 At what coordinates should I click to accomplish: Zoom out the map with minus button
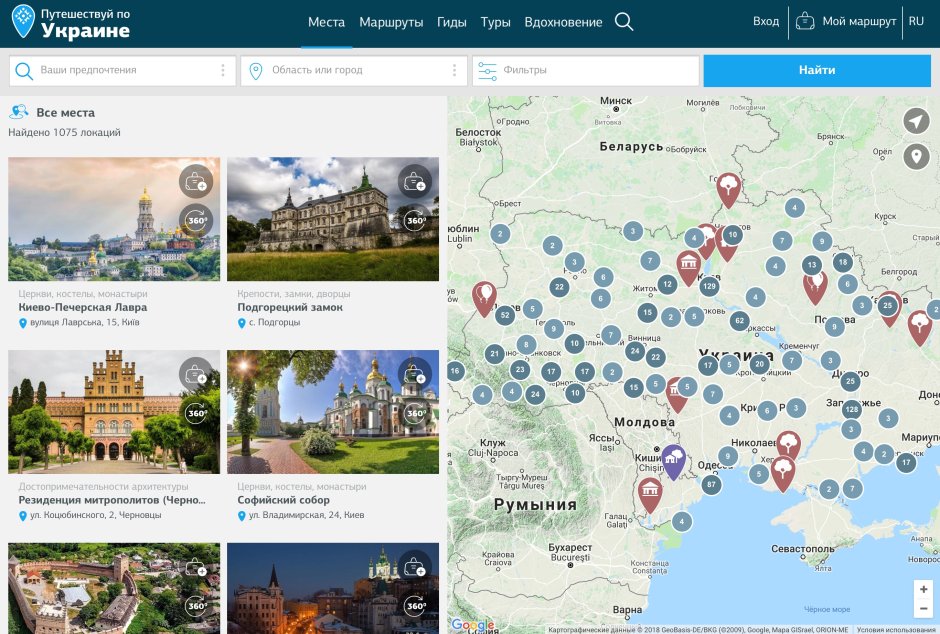(x=923, y=609)
